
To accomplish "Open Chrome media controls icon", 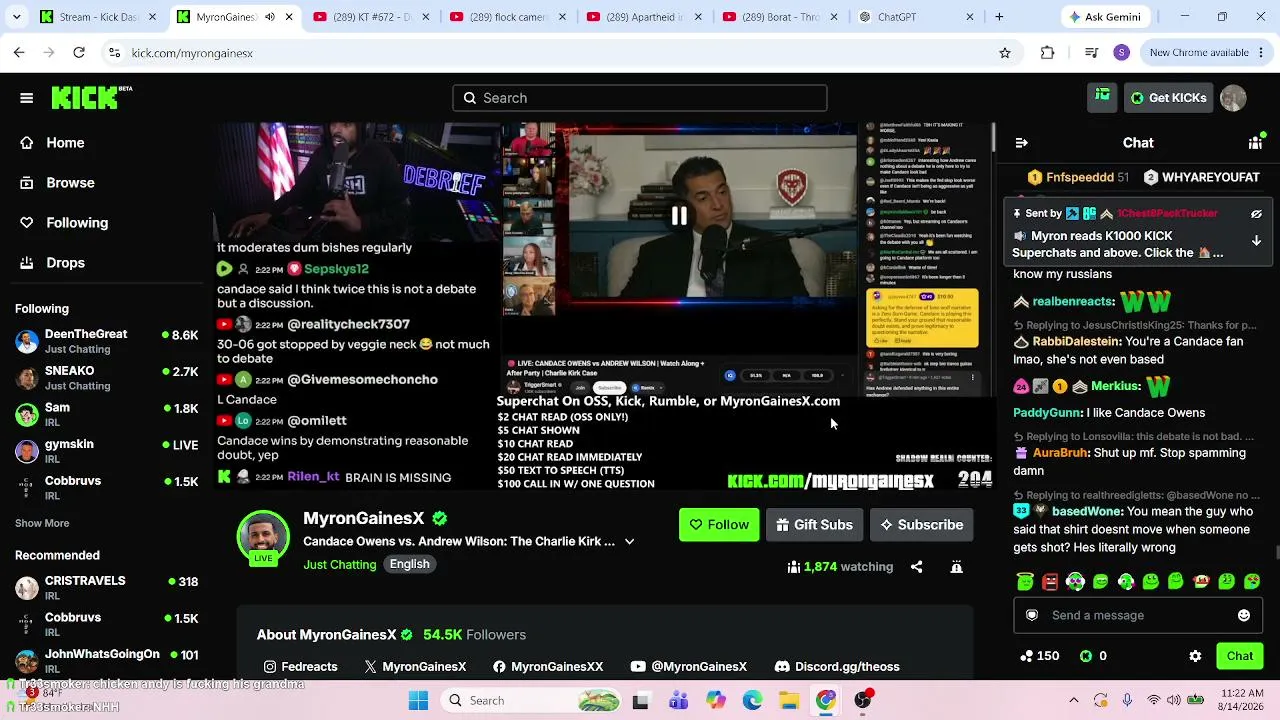I will pos(1091,53).
